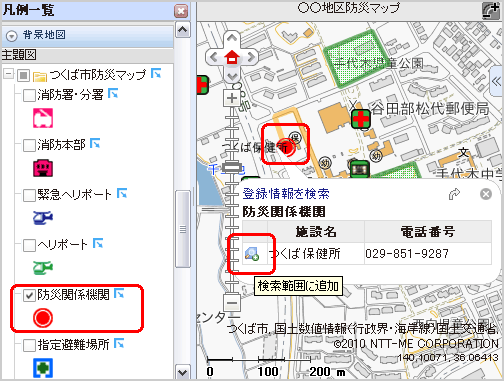Enable the 指定避難場所 layer checkbox
The height and width of the screenshot is (381, 504).
[29, 345]
